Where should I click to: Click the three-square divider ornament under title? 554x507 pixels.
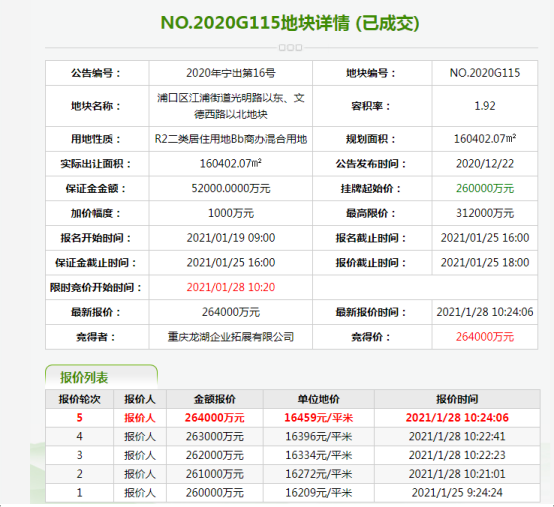(x=290, y=47)
